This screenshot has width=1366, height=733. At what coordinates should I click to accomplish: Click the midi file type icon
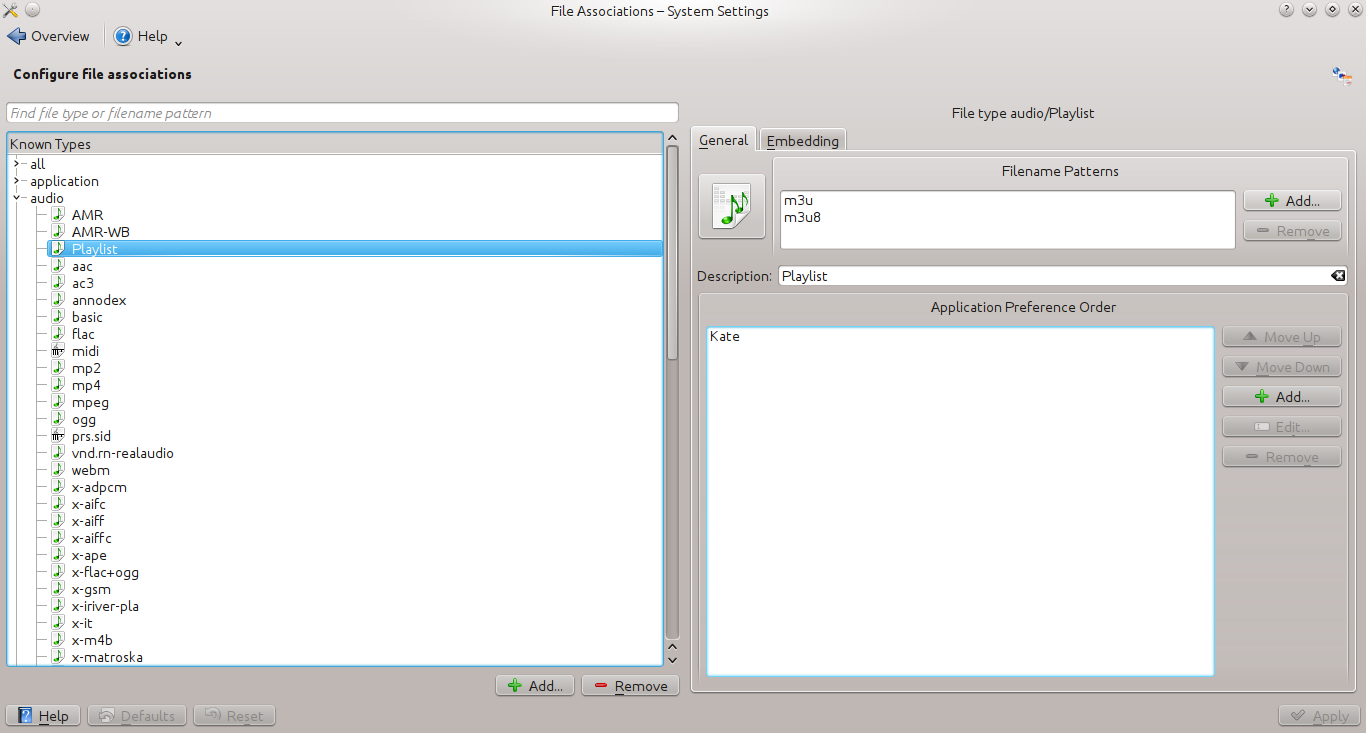[x=58, y=351]
